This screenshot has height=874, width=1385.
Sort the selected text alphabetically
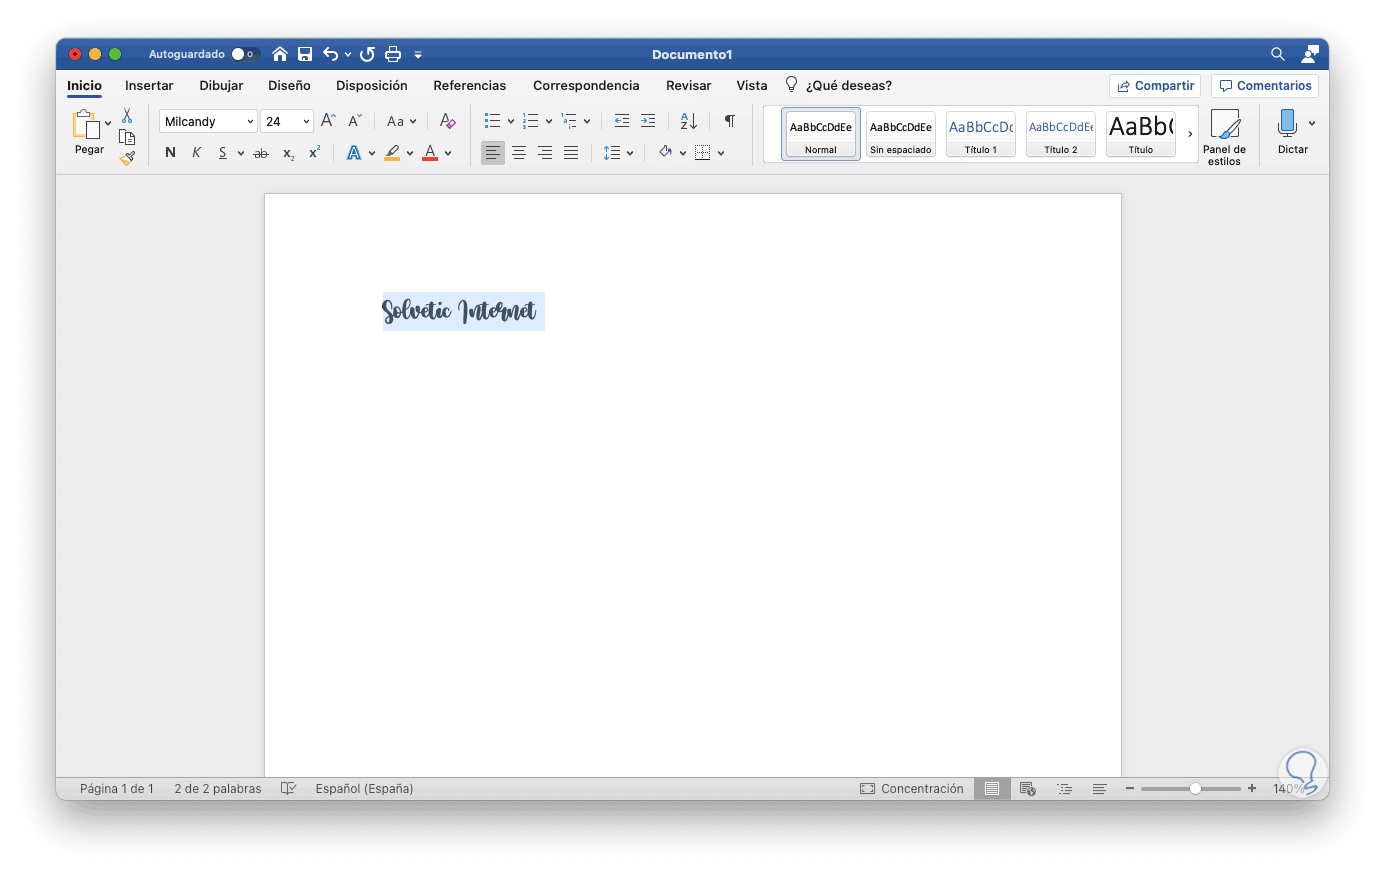point(689,121)
